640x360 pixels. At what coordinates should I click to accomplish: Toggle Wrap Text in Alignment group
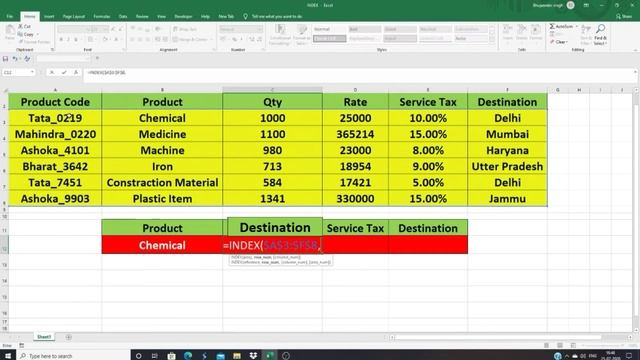coord(185,29)
